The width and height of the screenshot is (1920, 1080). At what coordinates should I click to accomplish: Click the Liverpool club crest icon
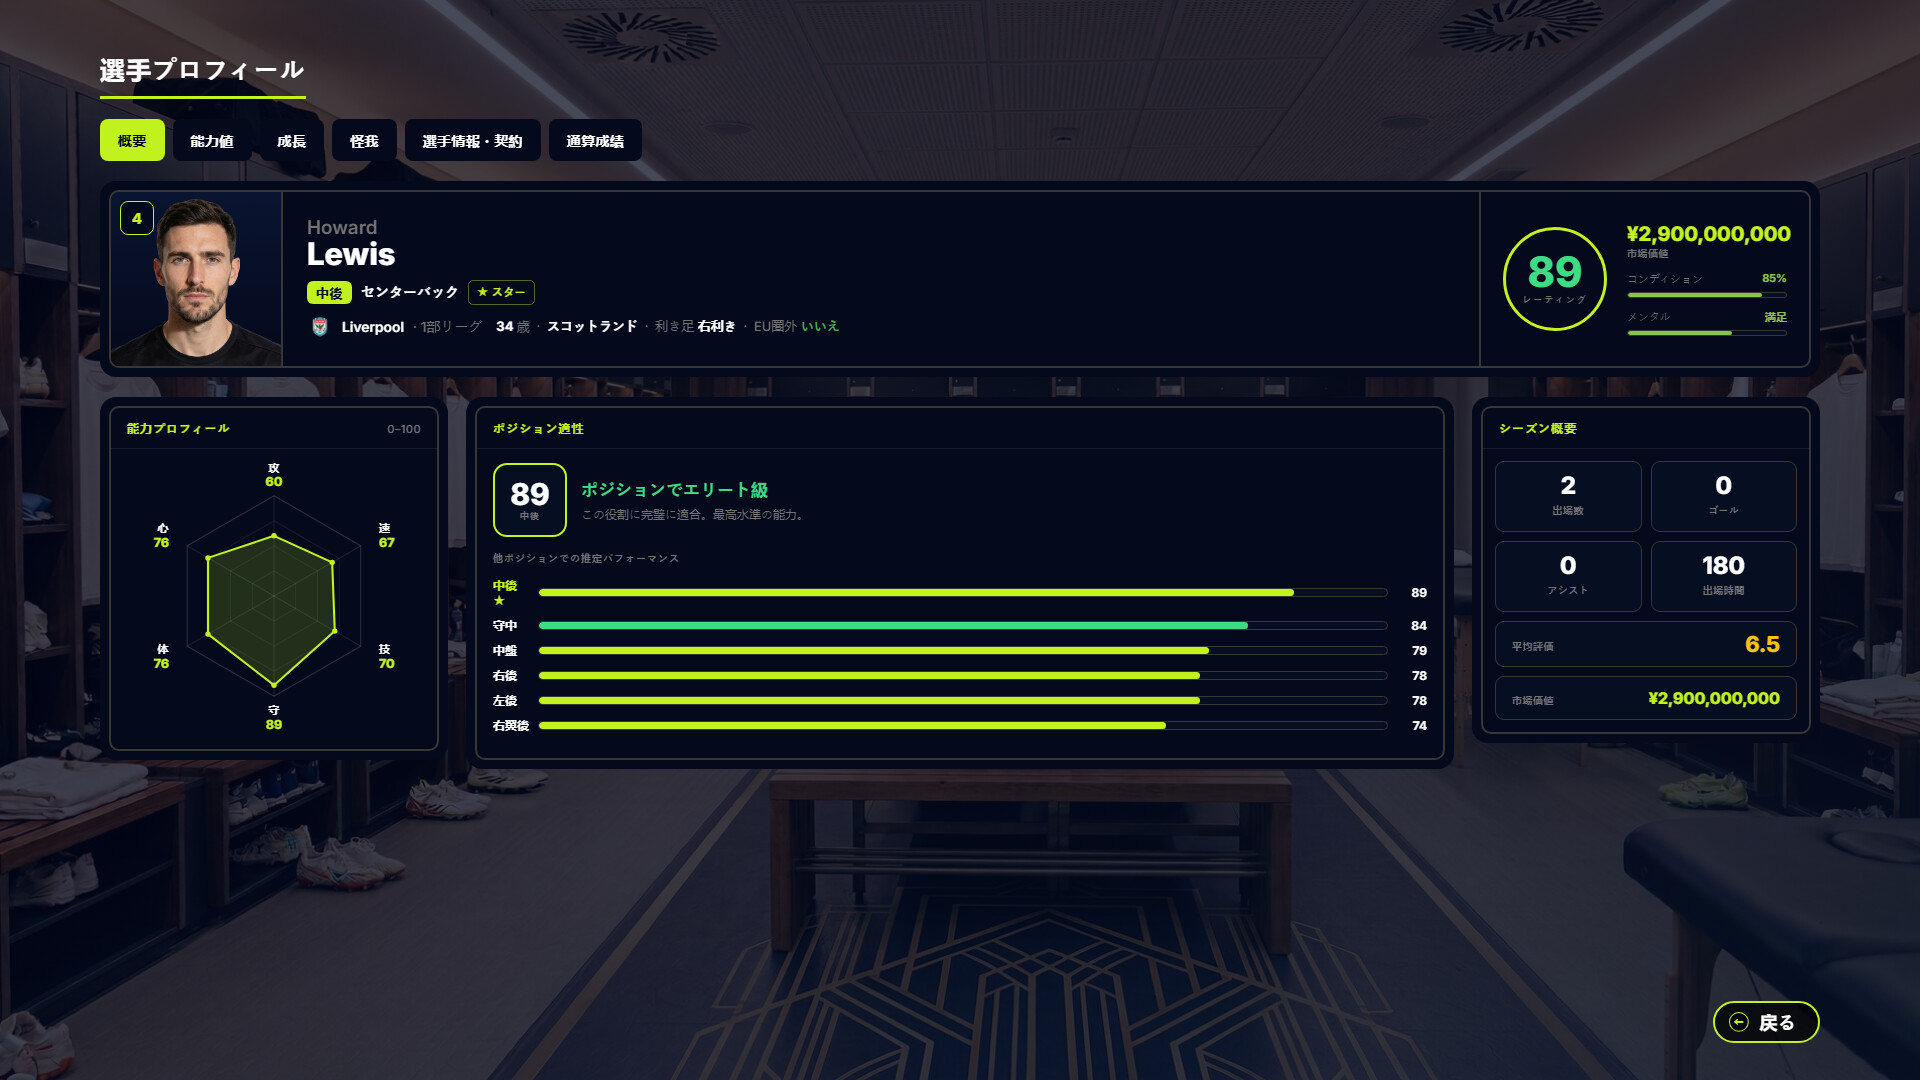point(320,327)
